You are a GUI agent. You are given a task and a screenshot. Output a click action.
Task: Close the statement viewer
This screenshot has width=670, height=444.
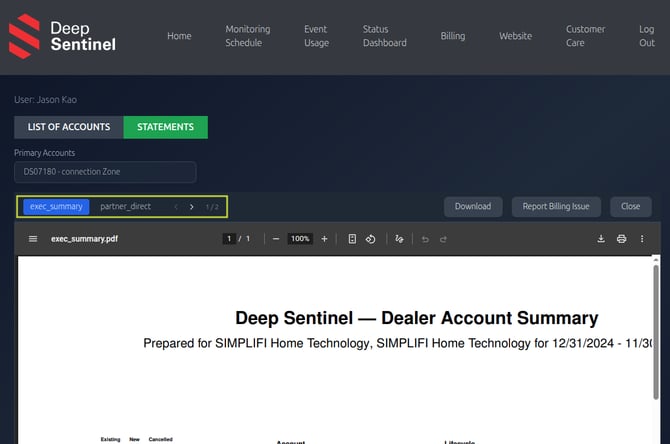tap(631, 207)
